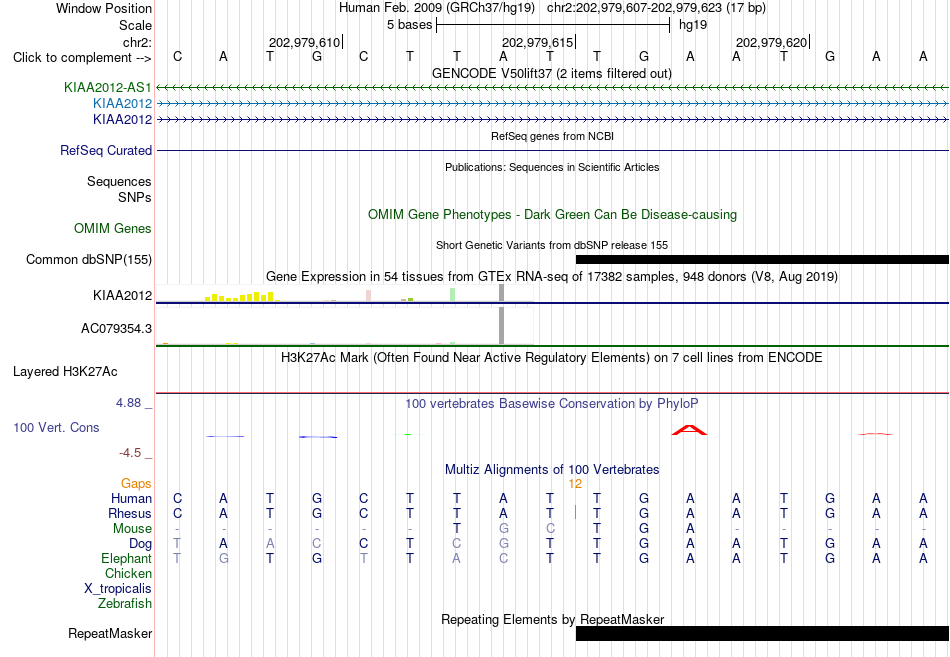
Task: Open Repeating Elements by RepeatMasker title
Action: pos(553,619)
